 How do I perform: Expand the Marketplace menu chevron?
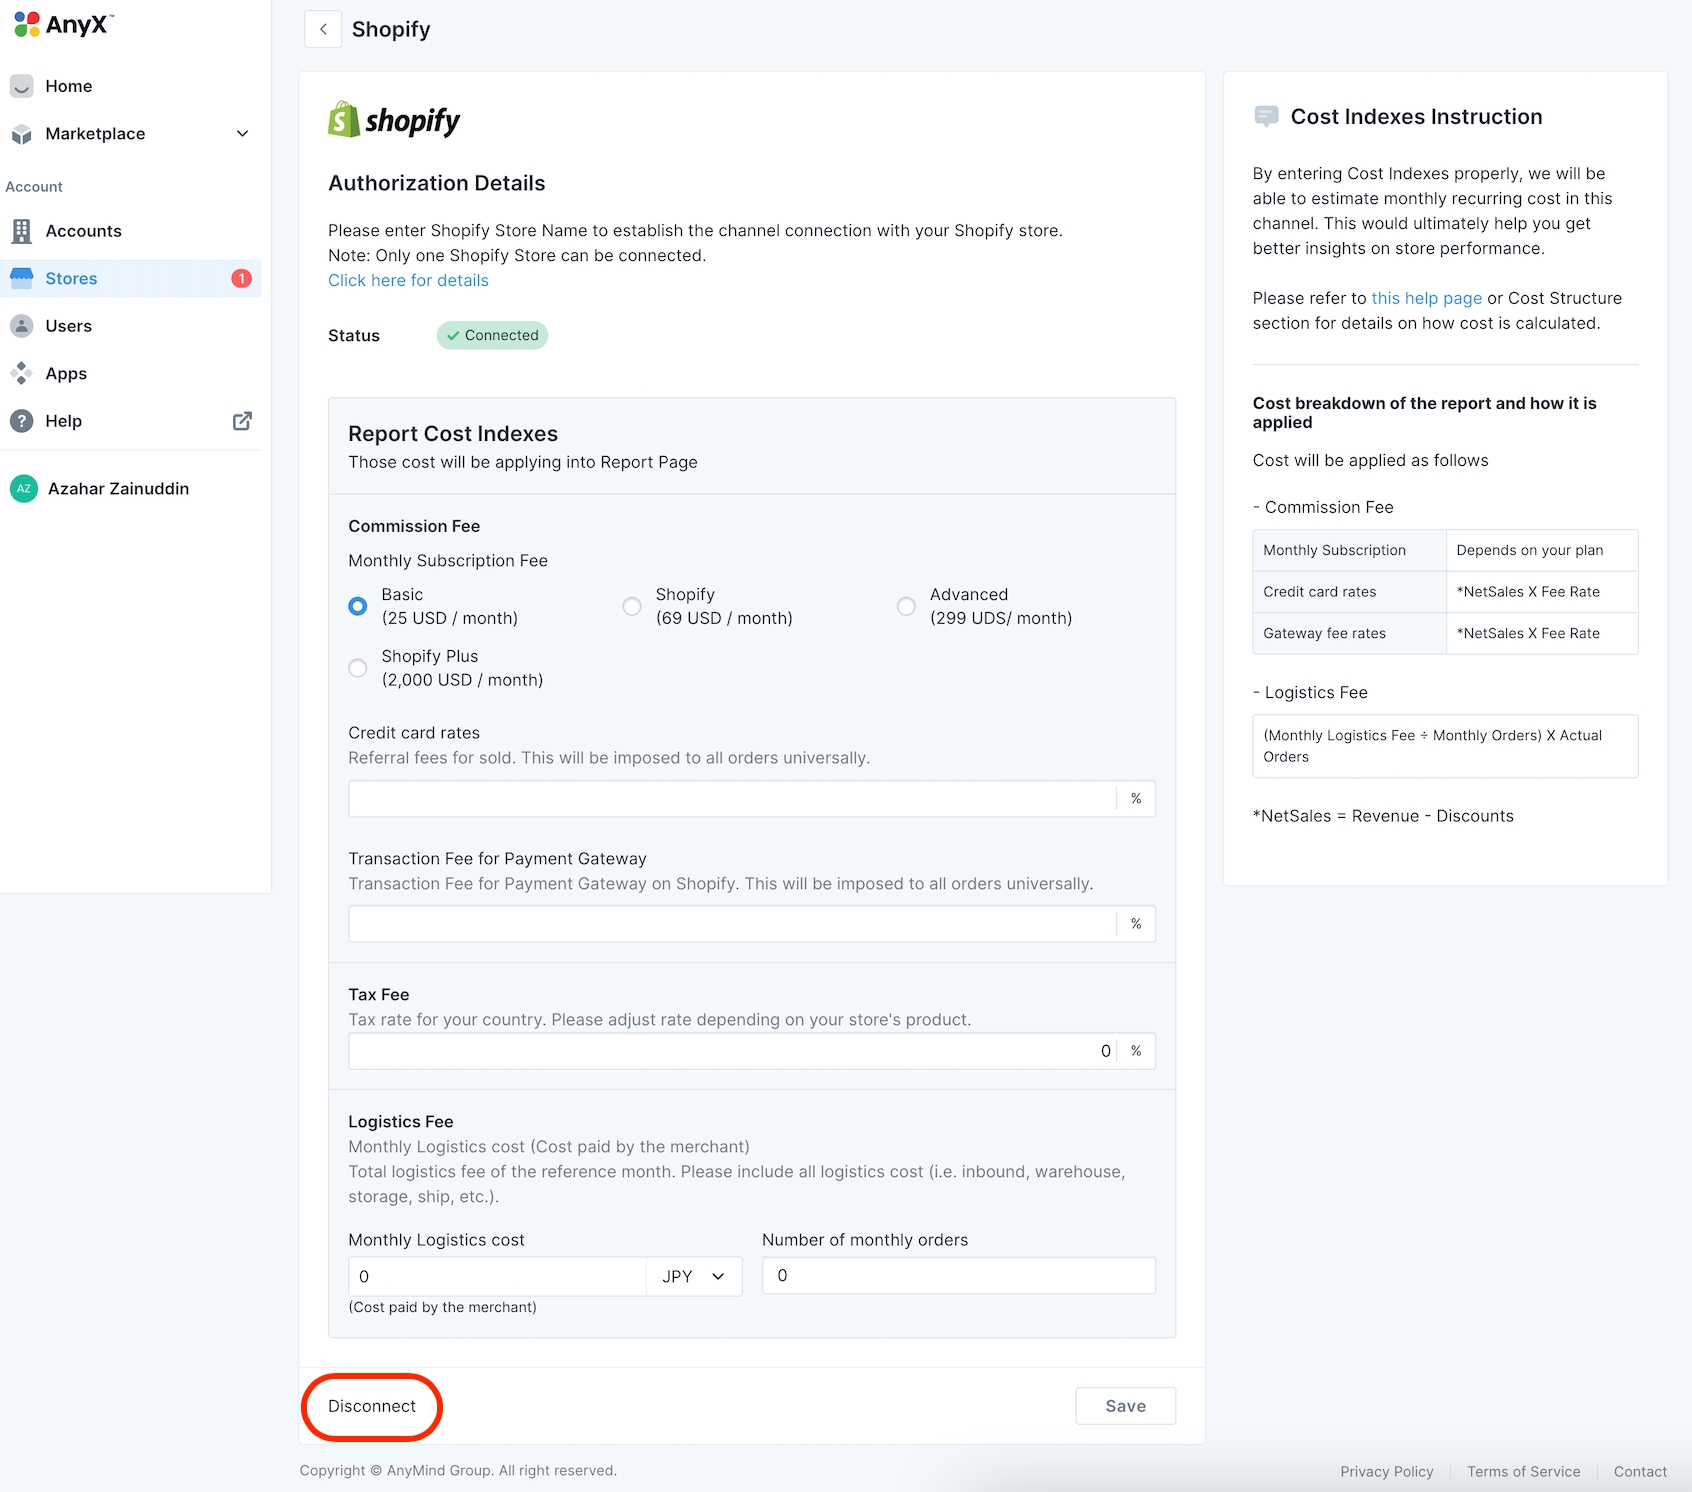pyautogui.click(x=242, y=134)
